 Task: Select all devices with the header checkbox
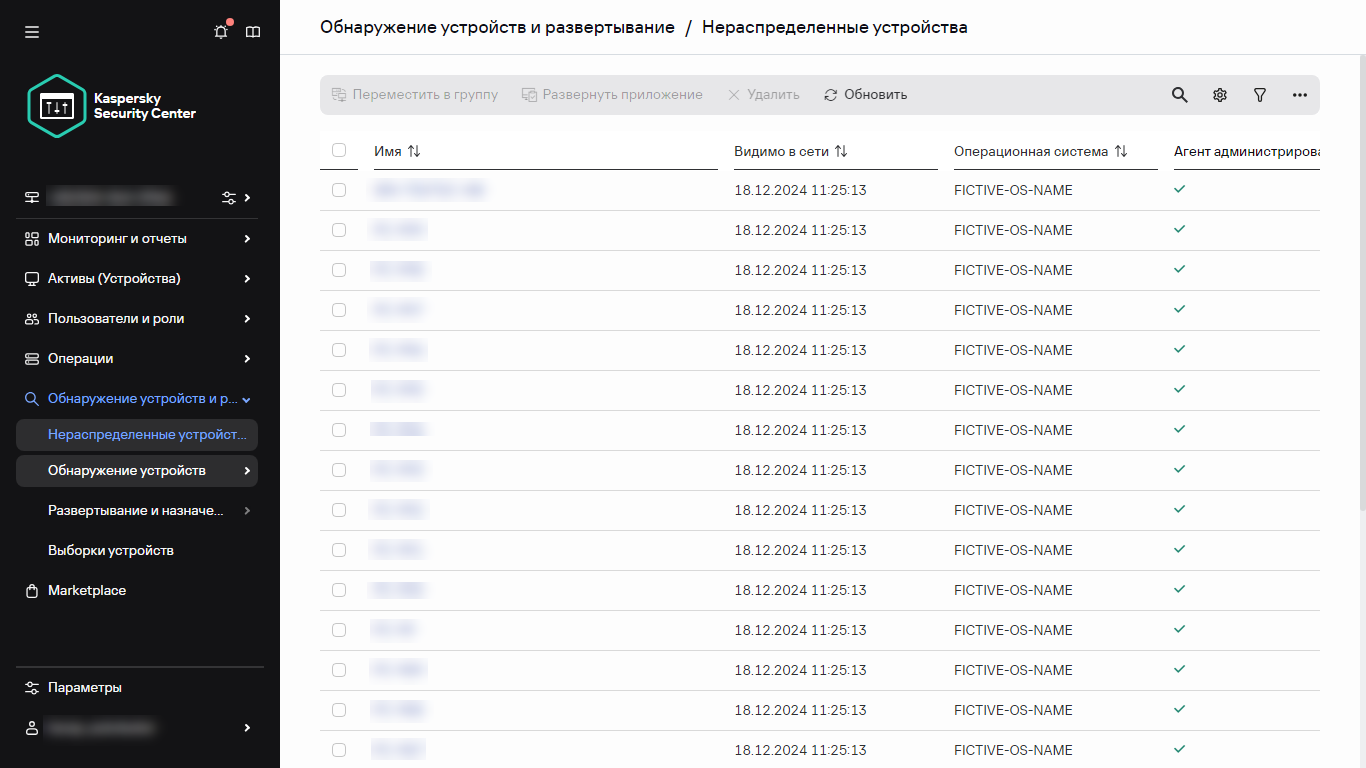pyautogui.click(x=339, y=150)
